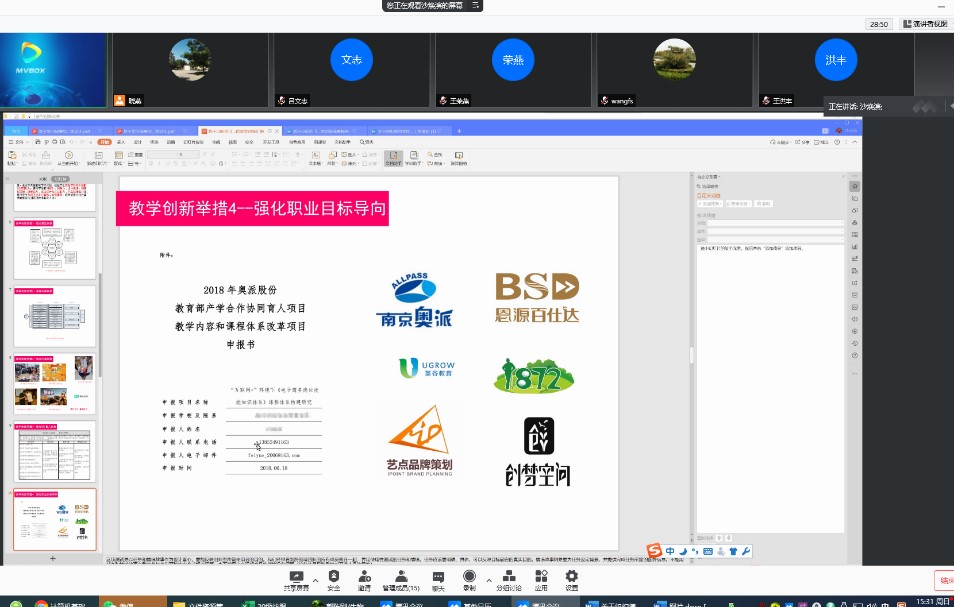Click the 邀请 invite icon

[365, 577]
